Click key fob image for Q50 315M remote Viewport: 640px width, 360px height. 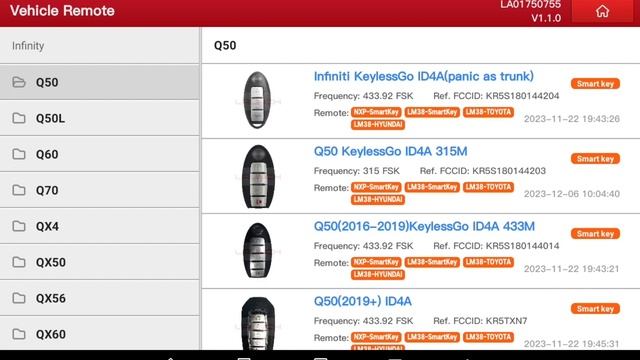(258, 176)
